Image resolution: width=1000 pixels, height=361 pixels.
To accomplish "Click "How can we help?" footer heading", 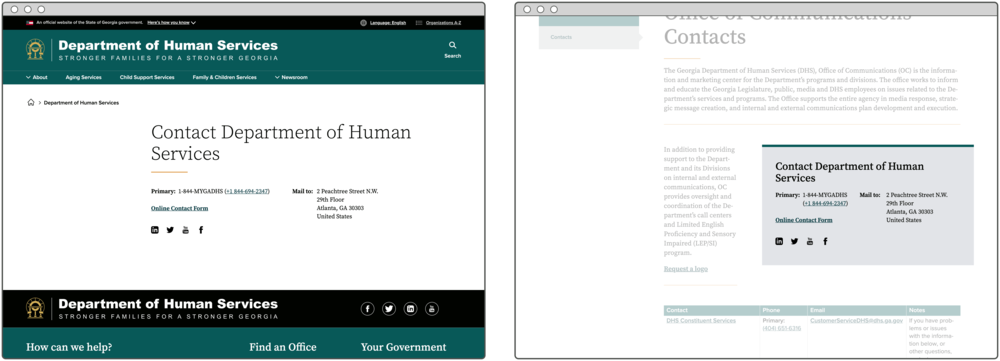I will pos(69,347).
